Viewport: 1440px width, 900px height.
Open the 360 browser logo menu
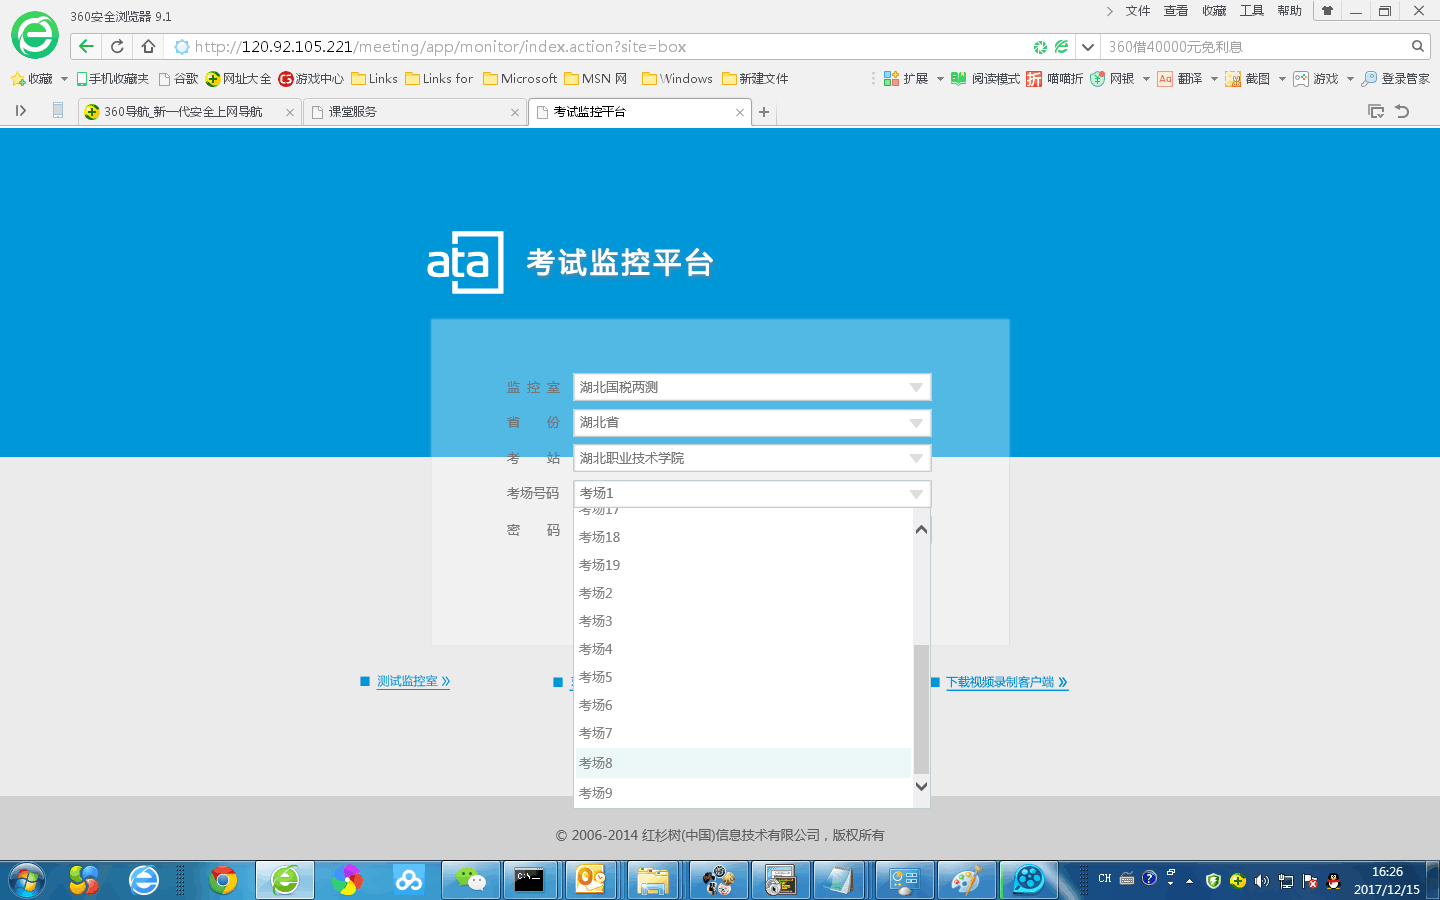click(35, 36)
